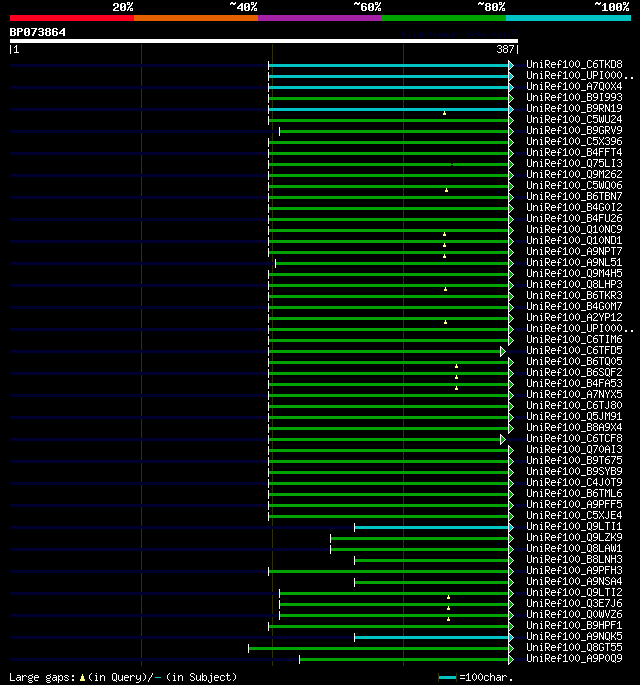
Task: Select the UniRef100_A7NYX5 label
Action: [x=574, y=394]
